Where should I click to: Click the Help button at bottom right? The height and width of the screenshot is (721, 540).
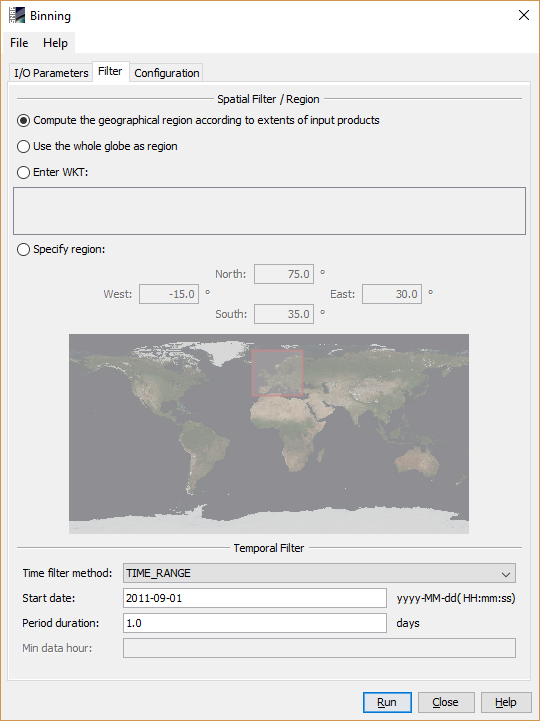click(x=506, y=702)
